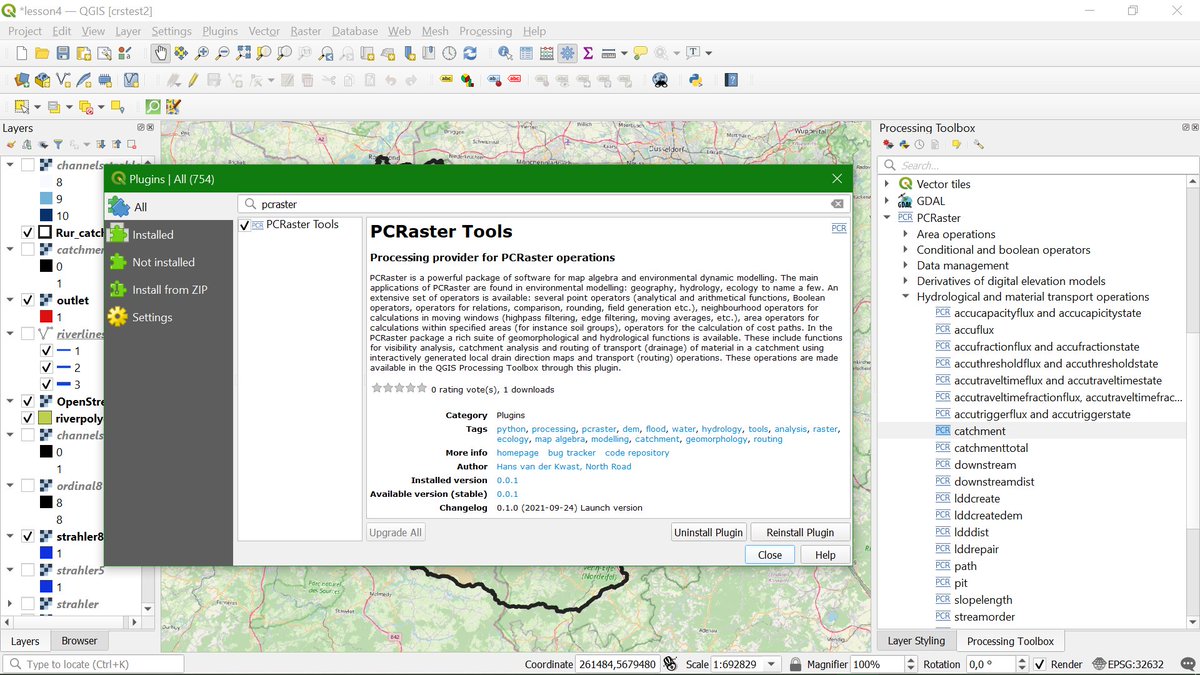The width and height of the screenshot is (1200, 675).
Task: Open the Vector menu
Action: [x=264, y=31]
